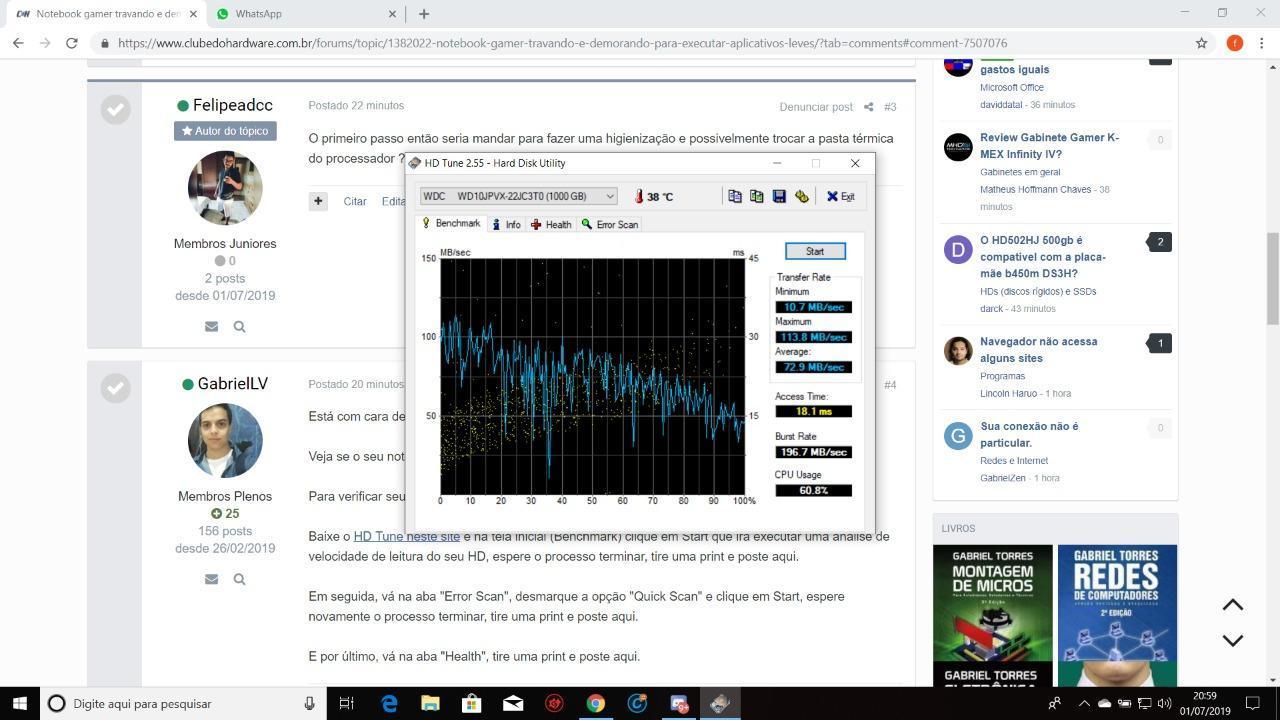Click the Average transfer rate value 72.9 MB/sec
1280x720 pixels.
(813, 367)
